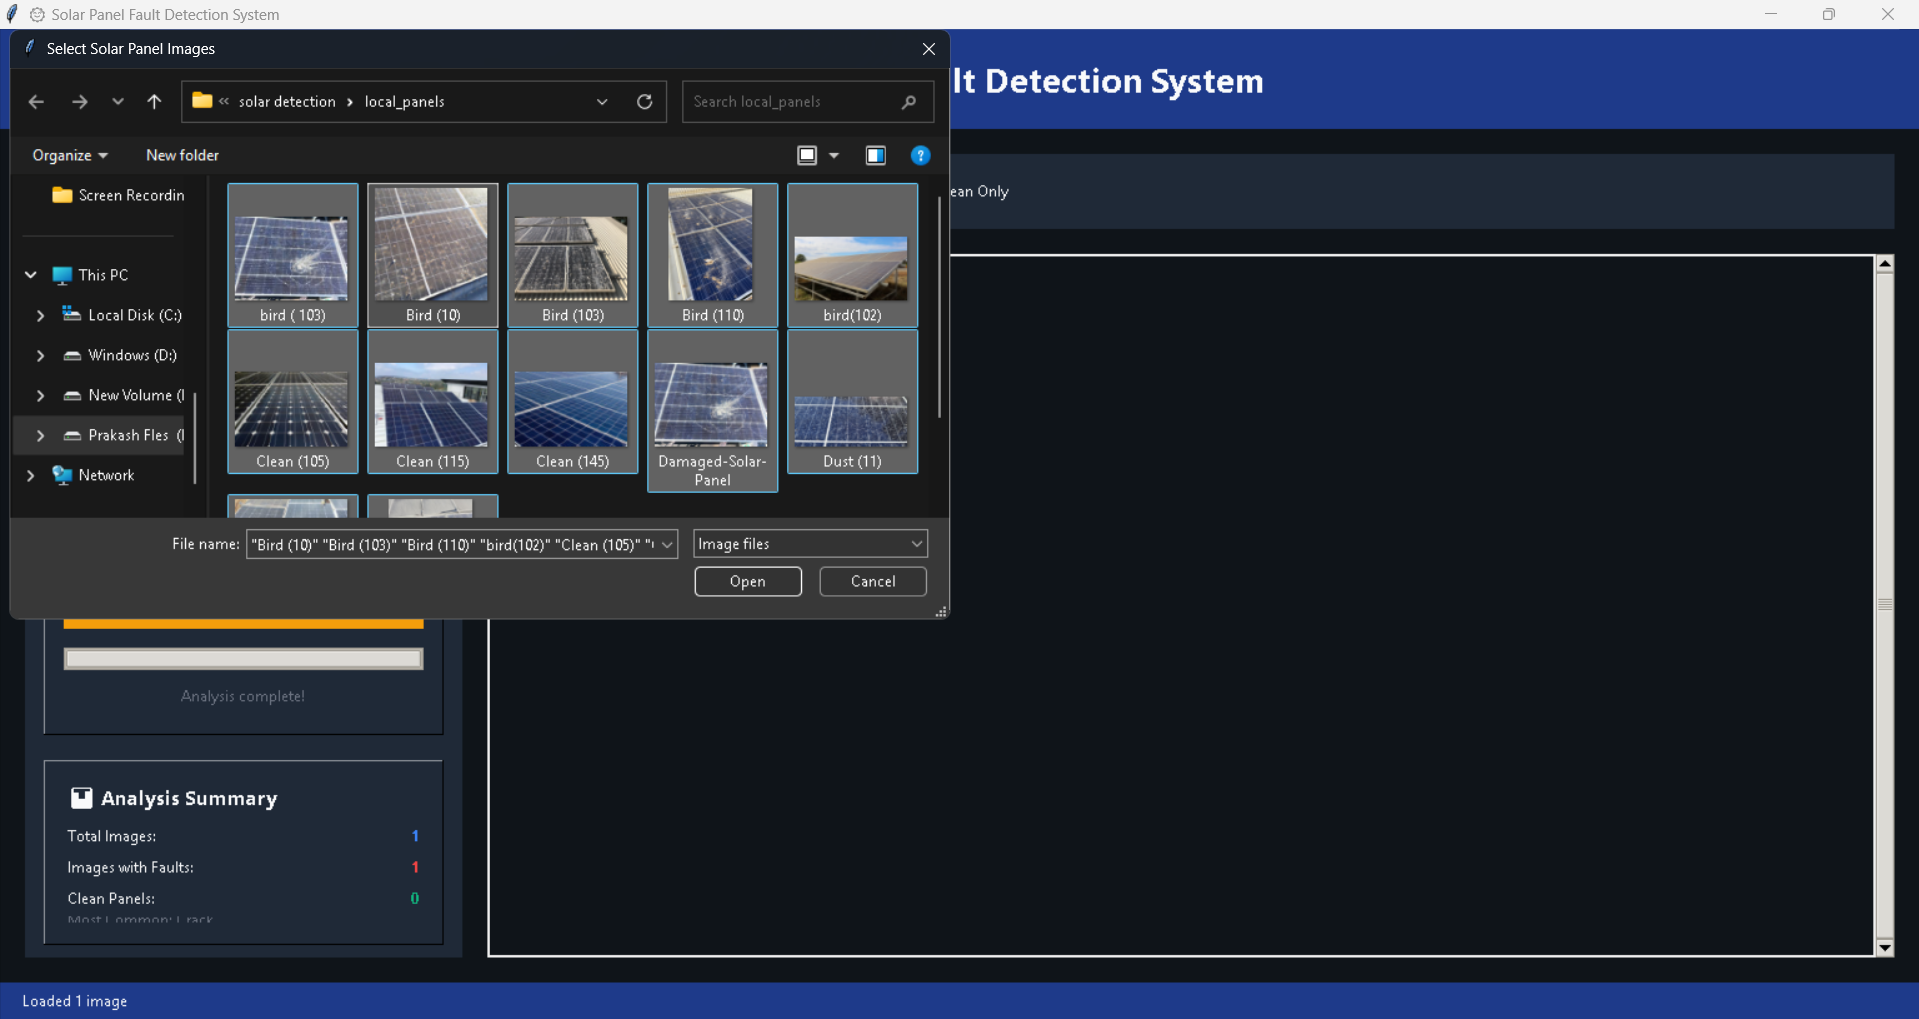Image resolution: width=1919 pixels, height=1019 pixels.
Task: Confirm selection with Open button
Action: (x=748, y=581)
